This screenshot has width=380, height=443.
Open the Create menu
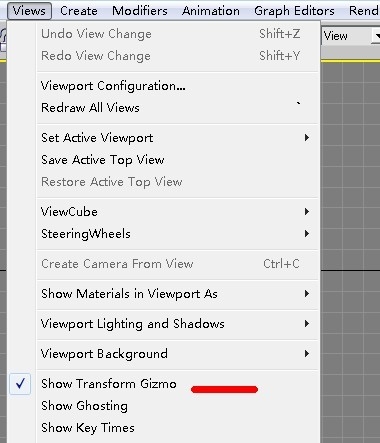(79, 11)
